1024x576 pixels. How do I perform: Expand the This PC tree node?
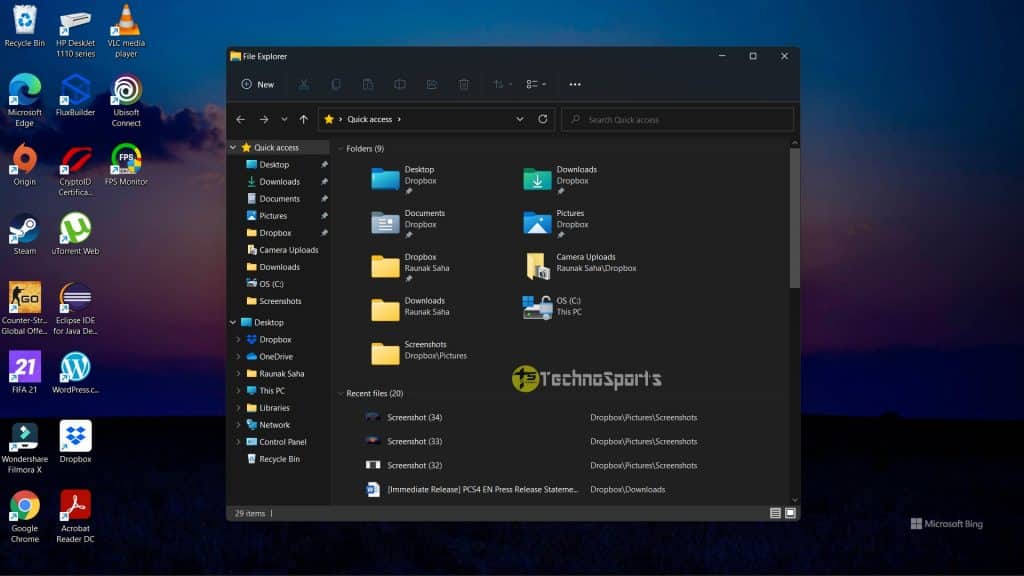238,391
